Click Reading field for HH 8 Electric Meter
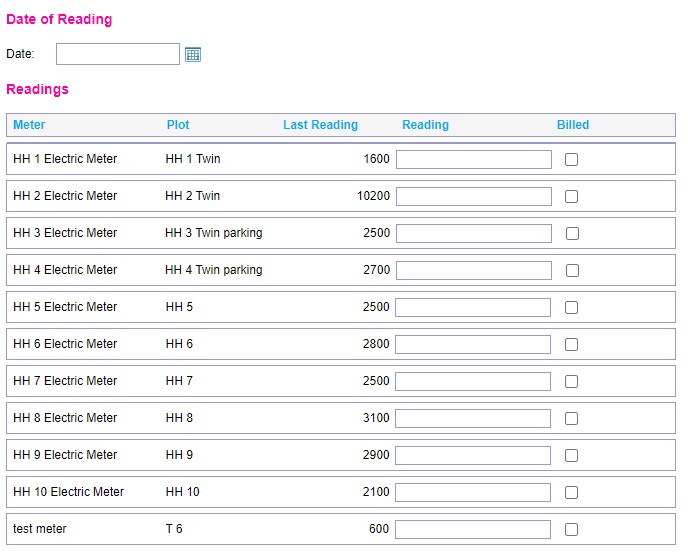The height and width of the screenshot is (558, 688). [x=473, y=418]
